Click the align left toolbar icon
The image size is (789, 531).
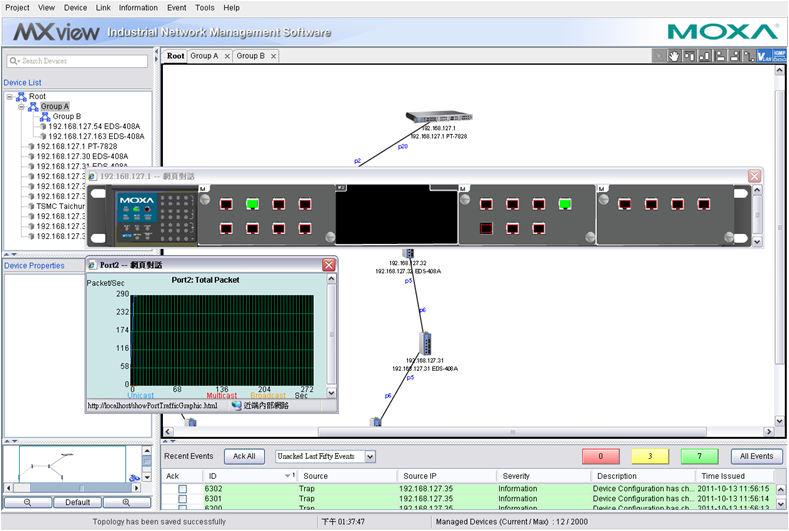pyautogui.click(x=720, y=56)
